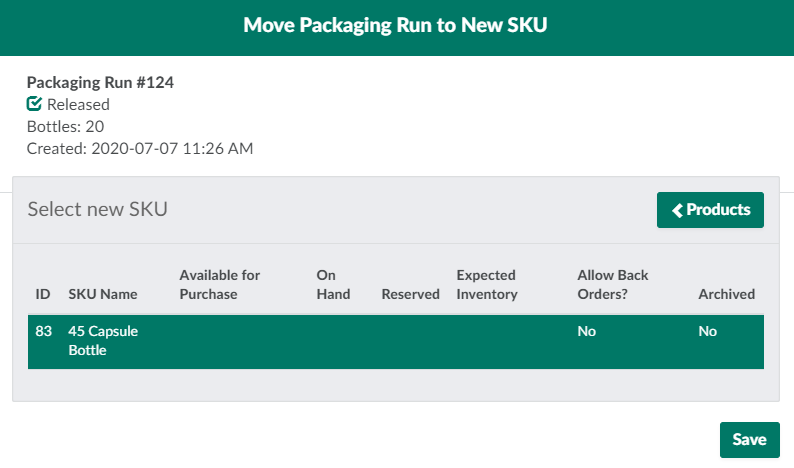Go back with the Products button
This screenshot has height=468, width=794.
710,210
